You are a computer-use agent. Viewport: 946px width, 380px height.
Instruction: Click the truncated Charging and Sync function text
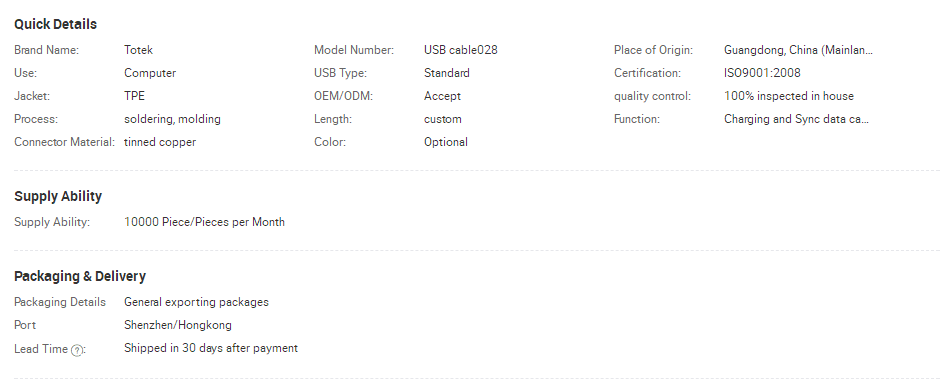pyautogui.click(x=796, y=119)
